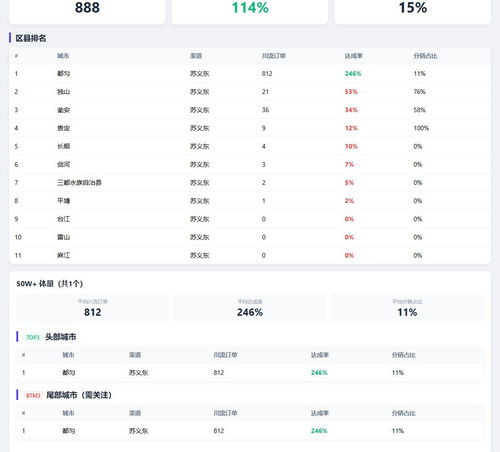
Task: Select the 剑河 city cell
Action: [x=63, y=164]
